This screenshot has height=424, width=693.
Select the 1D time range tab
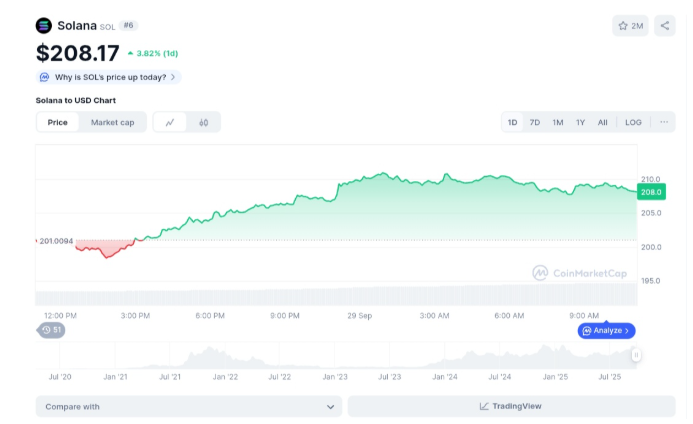pos(513,122)
